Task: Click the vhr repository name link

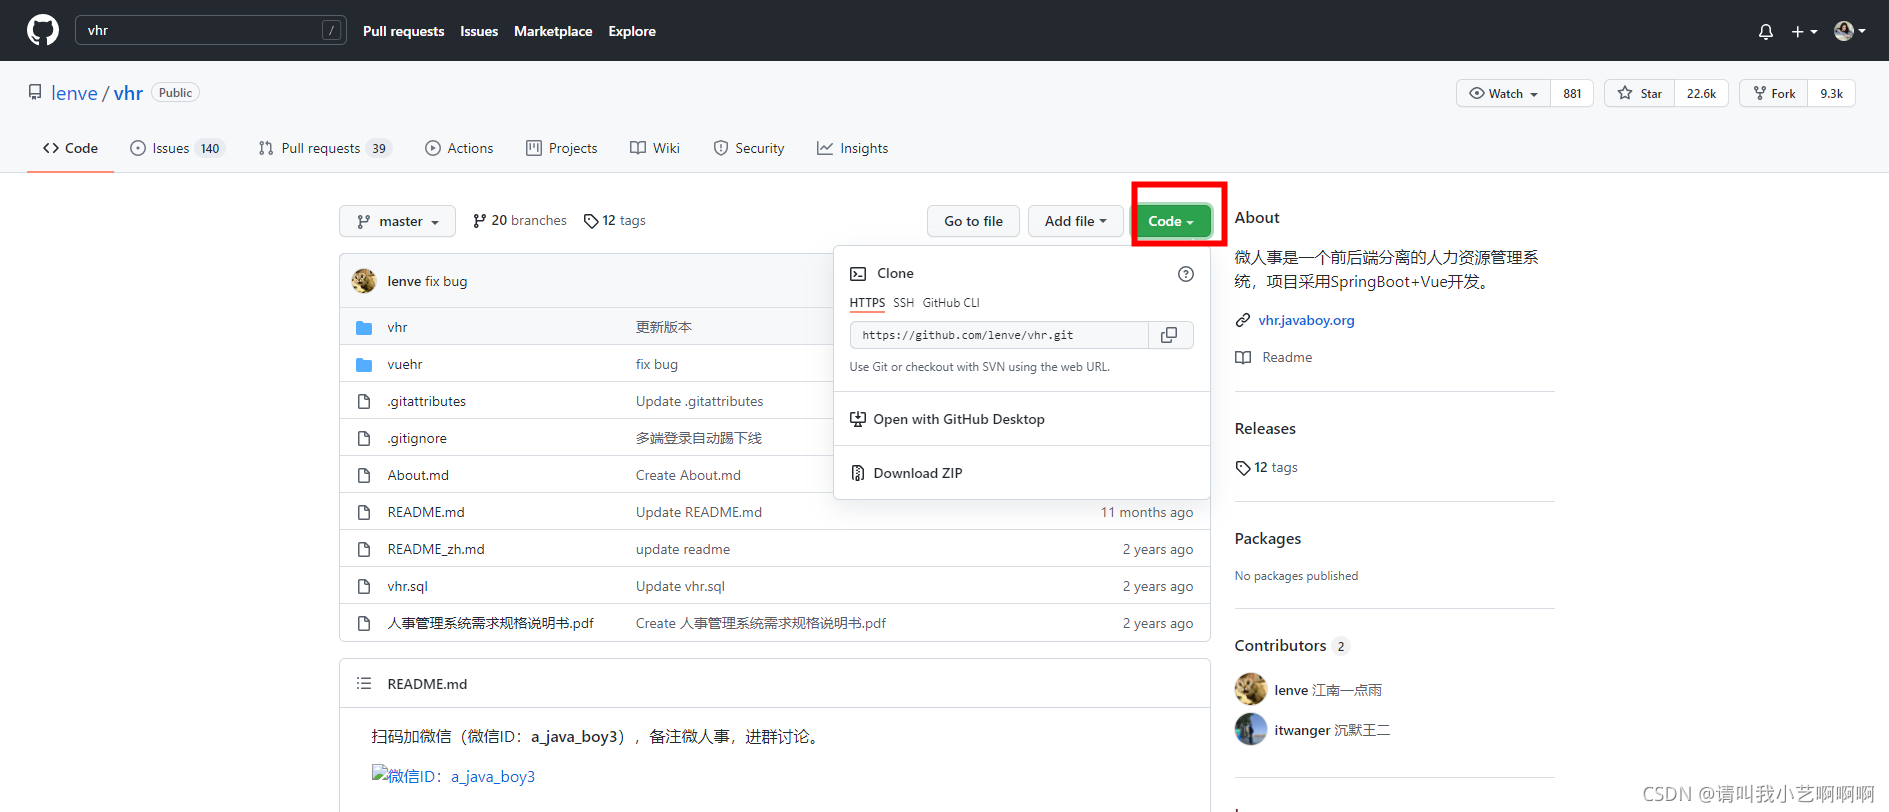Action: (x=128, y=93)
